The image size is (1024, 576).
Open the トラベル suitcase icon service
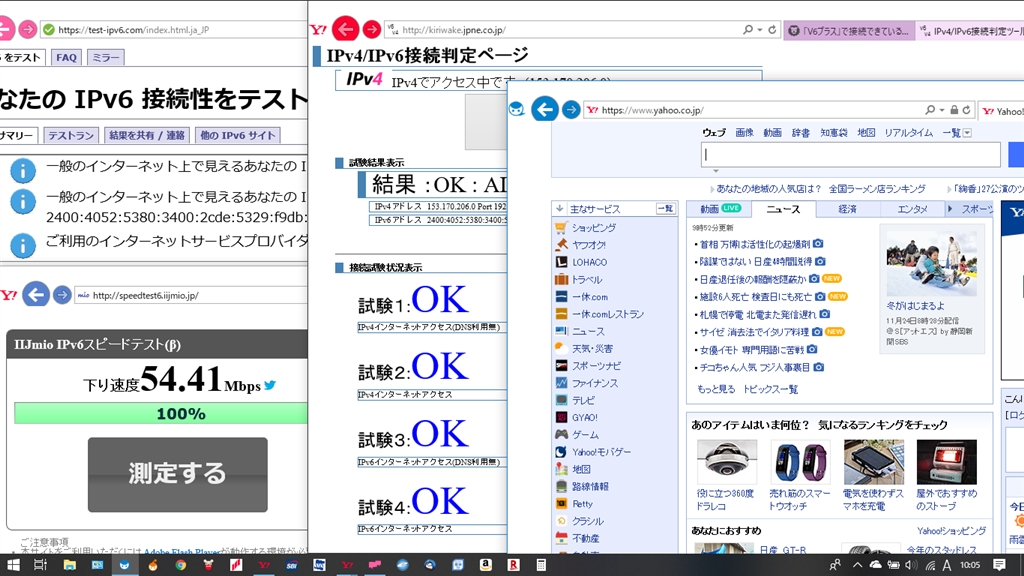click(x=561, y=280)
